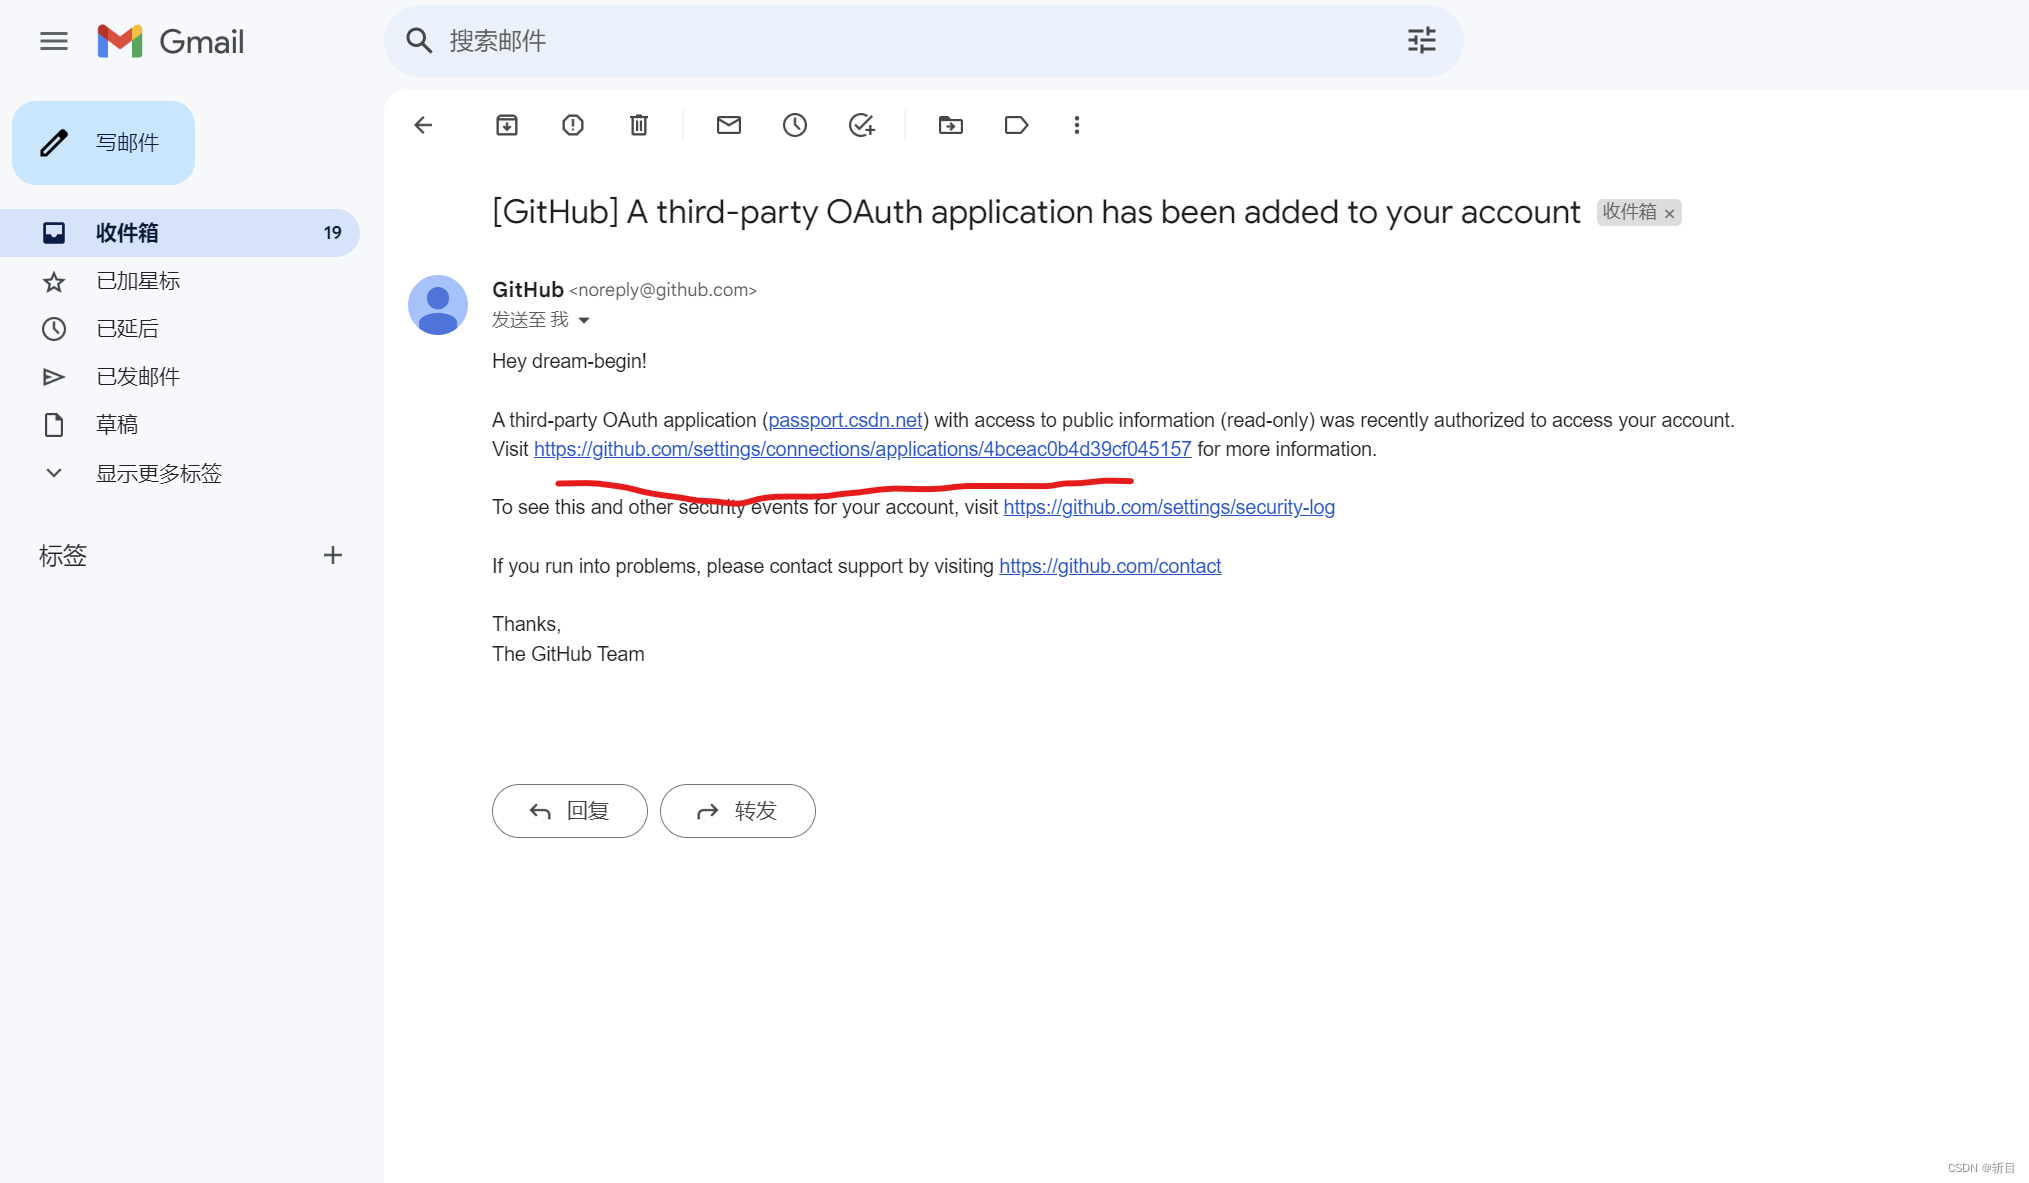Click the 回复 button
The width and height of the screenshot is (2029, 1183).
click(x=569, y=811)
